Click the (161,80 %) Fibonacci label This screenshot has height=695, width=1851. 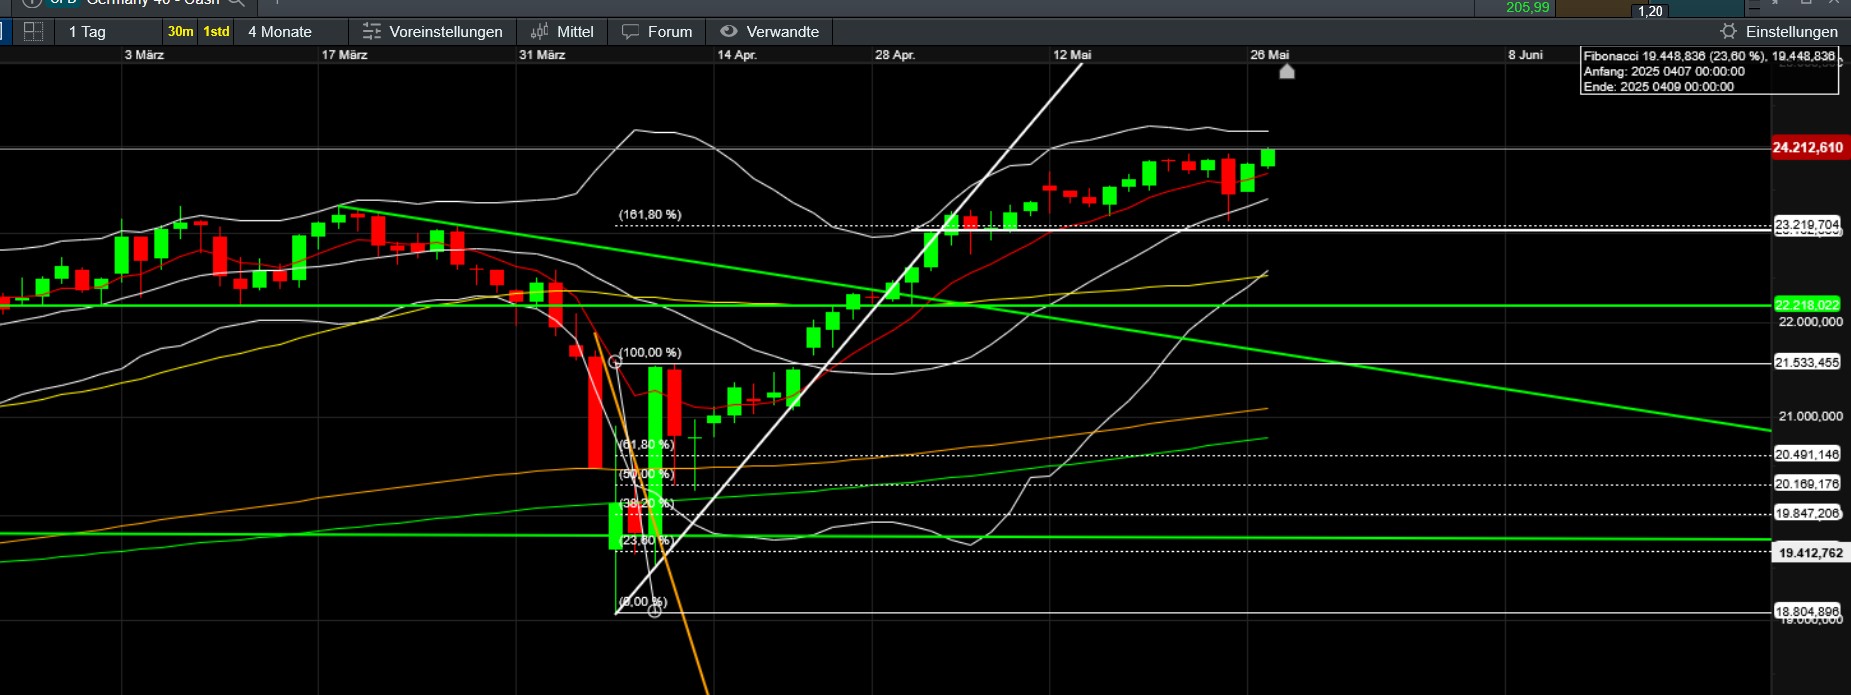pos(650,215)
